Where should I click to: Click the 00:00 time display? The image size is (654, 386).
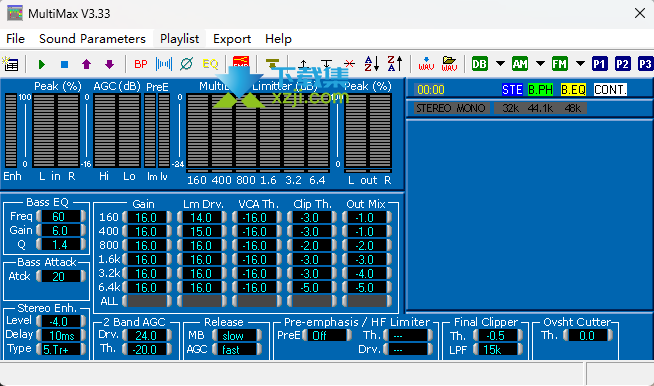tap(431, 90)
